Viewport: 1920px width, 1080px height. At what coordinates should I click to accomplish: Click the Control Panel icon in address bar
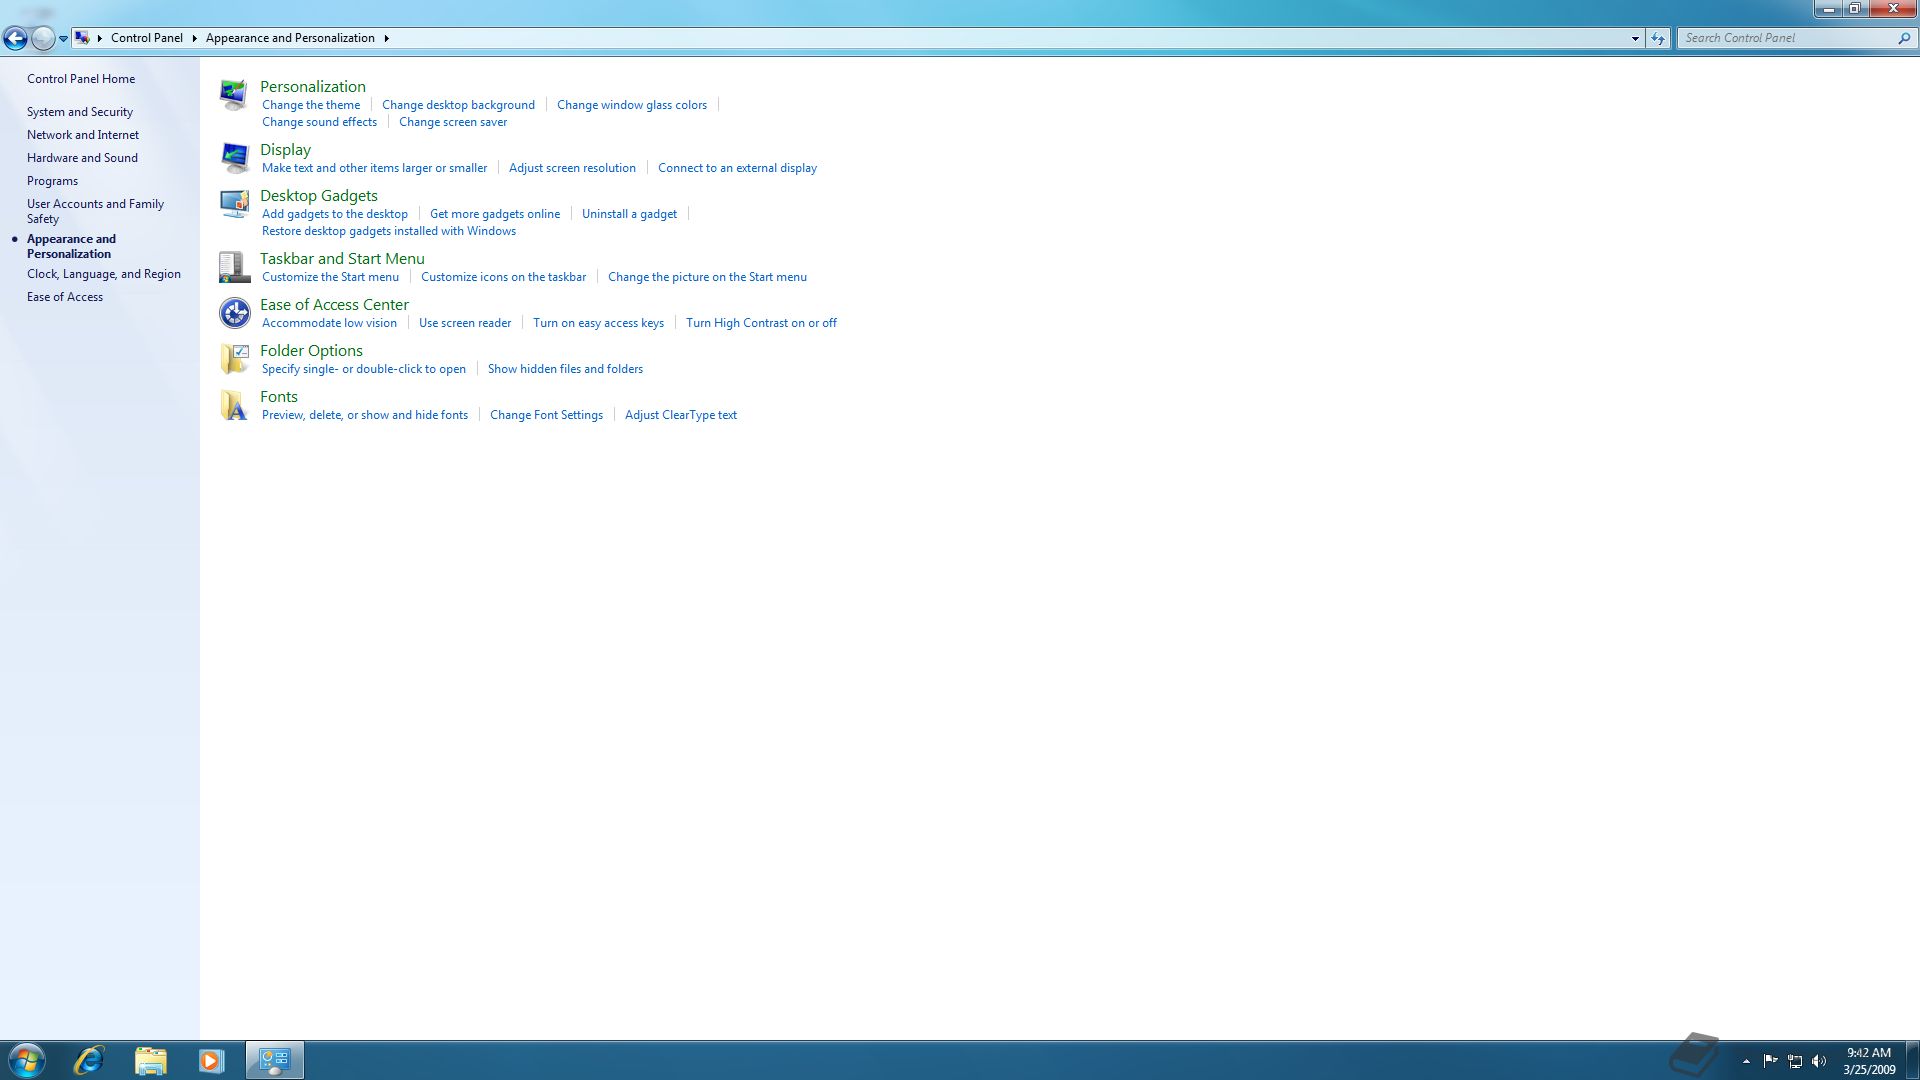tap(82, 38)
